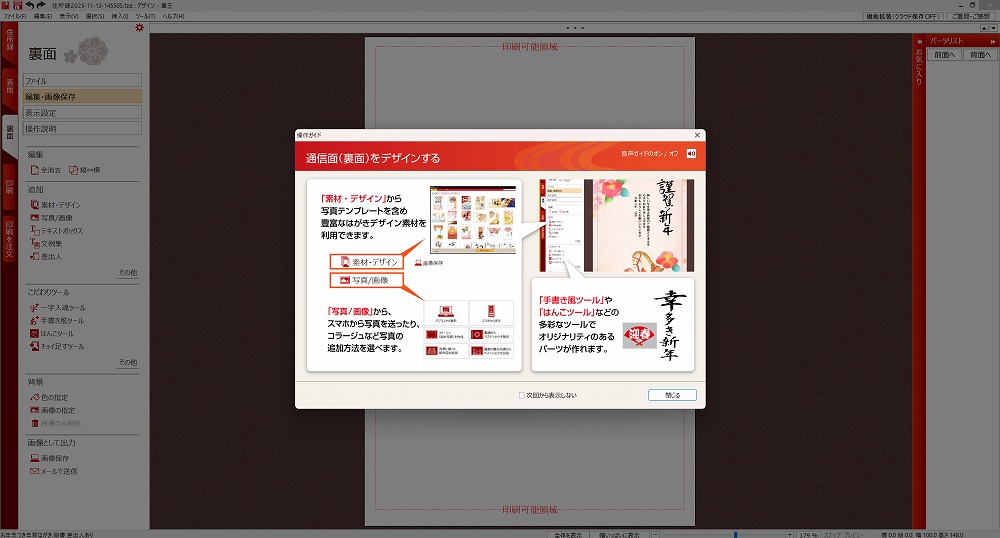Expand the 表示設定 section
1000x538 pixels.
(x=83, y=113)
